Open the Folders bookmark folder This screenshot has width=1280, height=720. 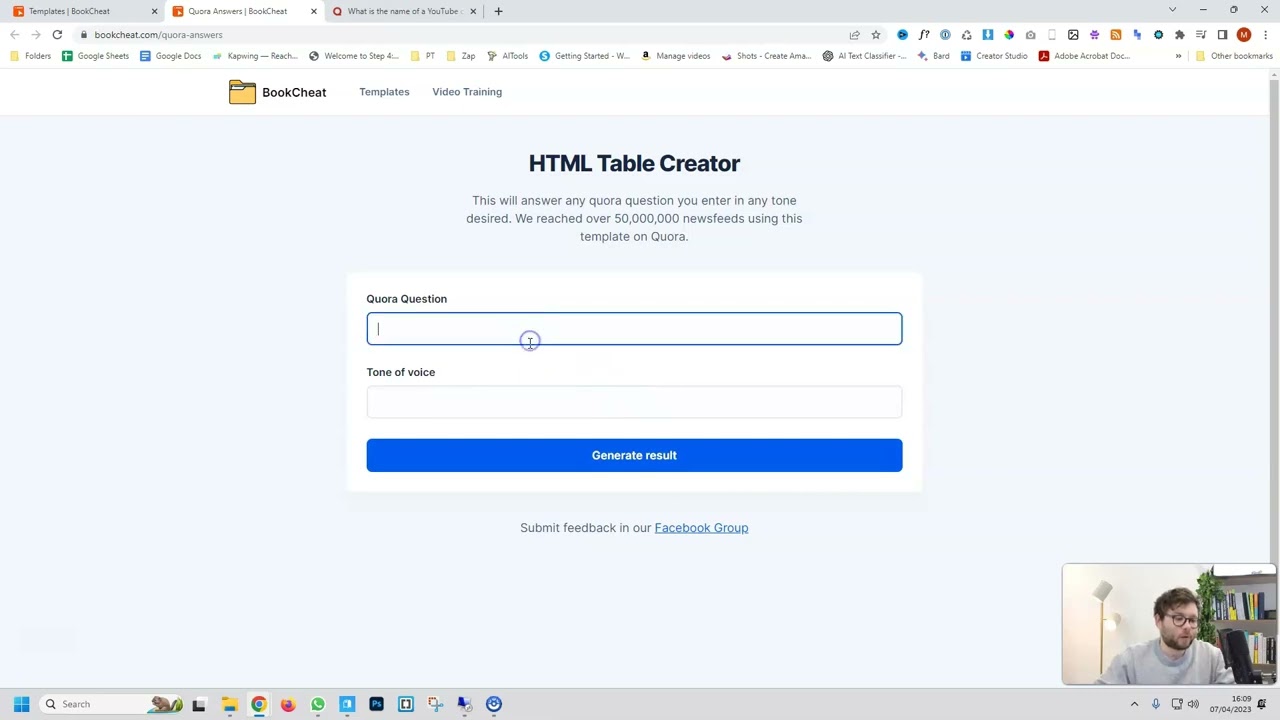pos(30,56)
